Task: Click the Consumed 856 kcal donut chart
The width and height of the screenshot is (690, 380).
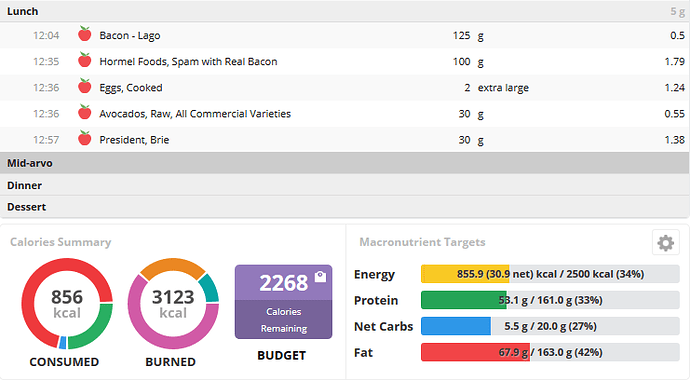Action: [67, 303]
